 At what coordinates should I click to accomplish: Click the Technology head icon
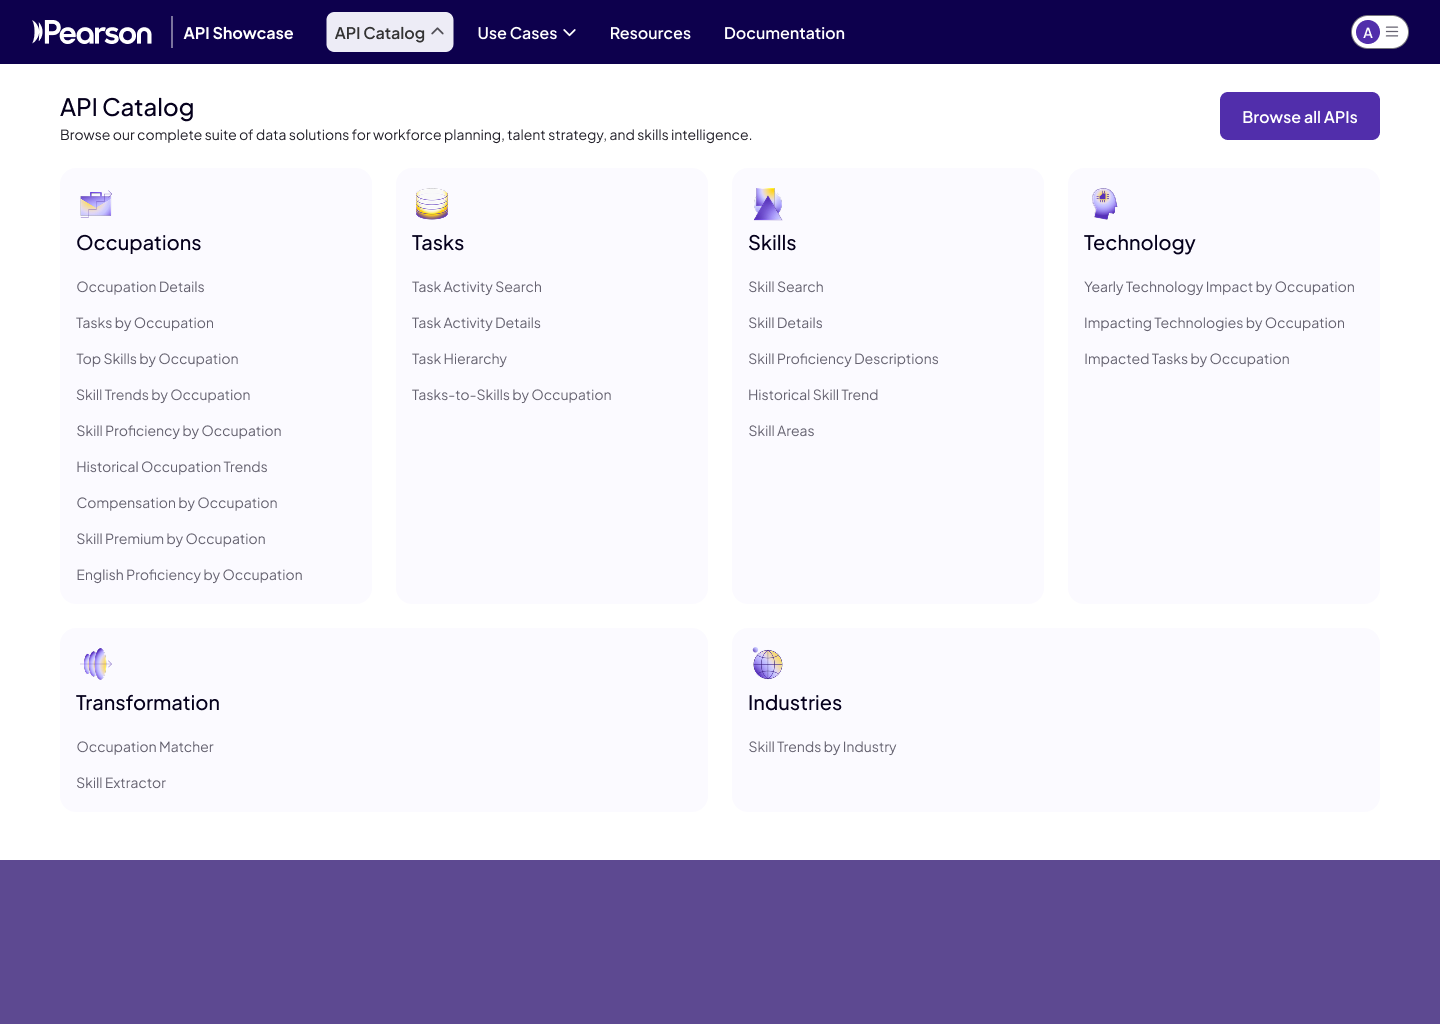(x=1104, y=204)
